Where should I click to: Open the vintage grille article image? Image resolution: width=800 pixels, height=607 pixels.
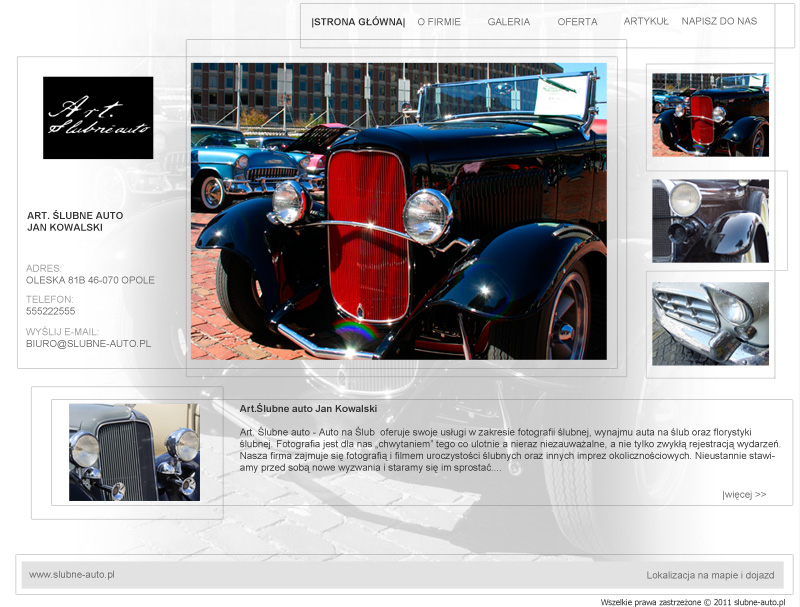click(x=134, y=452)
